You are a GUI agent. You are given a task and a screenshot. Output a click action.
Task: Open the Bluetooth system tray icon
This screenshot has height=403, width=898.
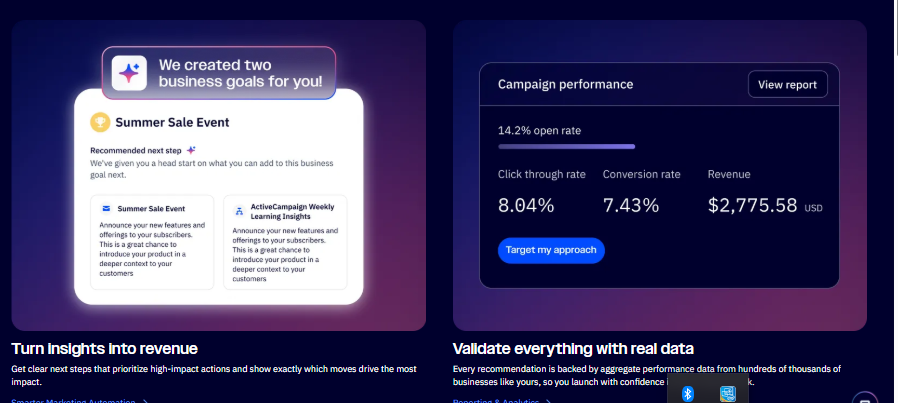(688, 393)
